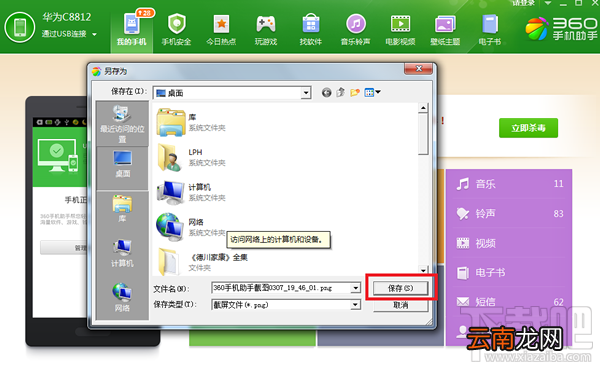This screenshot has width=600, height=367.
Task: Click the 立即杀毒 button
Action: (x=528, y=128)
